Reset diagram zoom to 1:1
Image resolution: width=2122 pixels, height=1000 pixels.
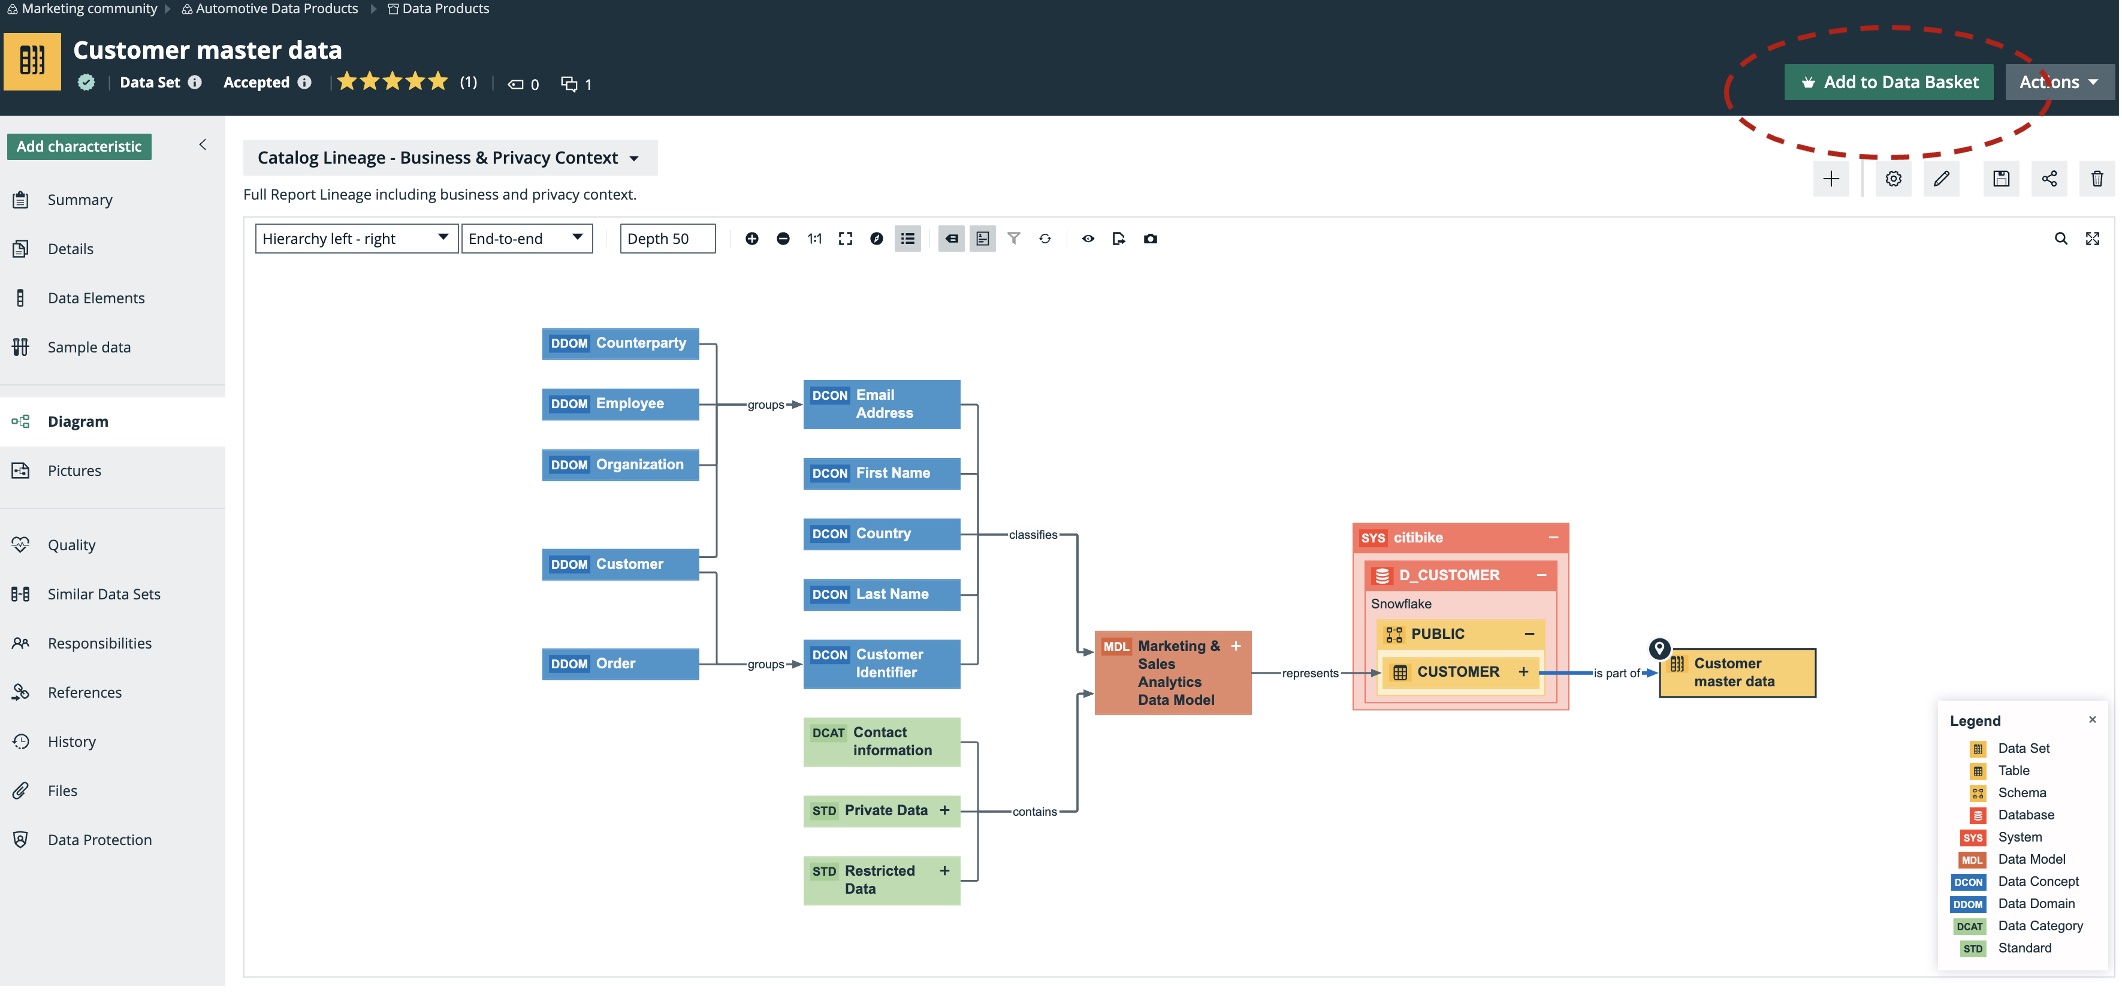click(814, 239)
